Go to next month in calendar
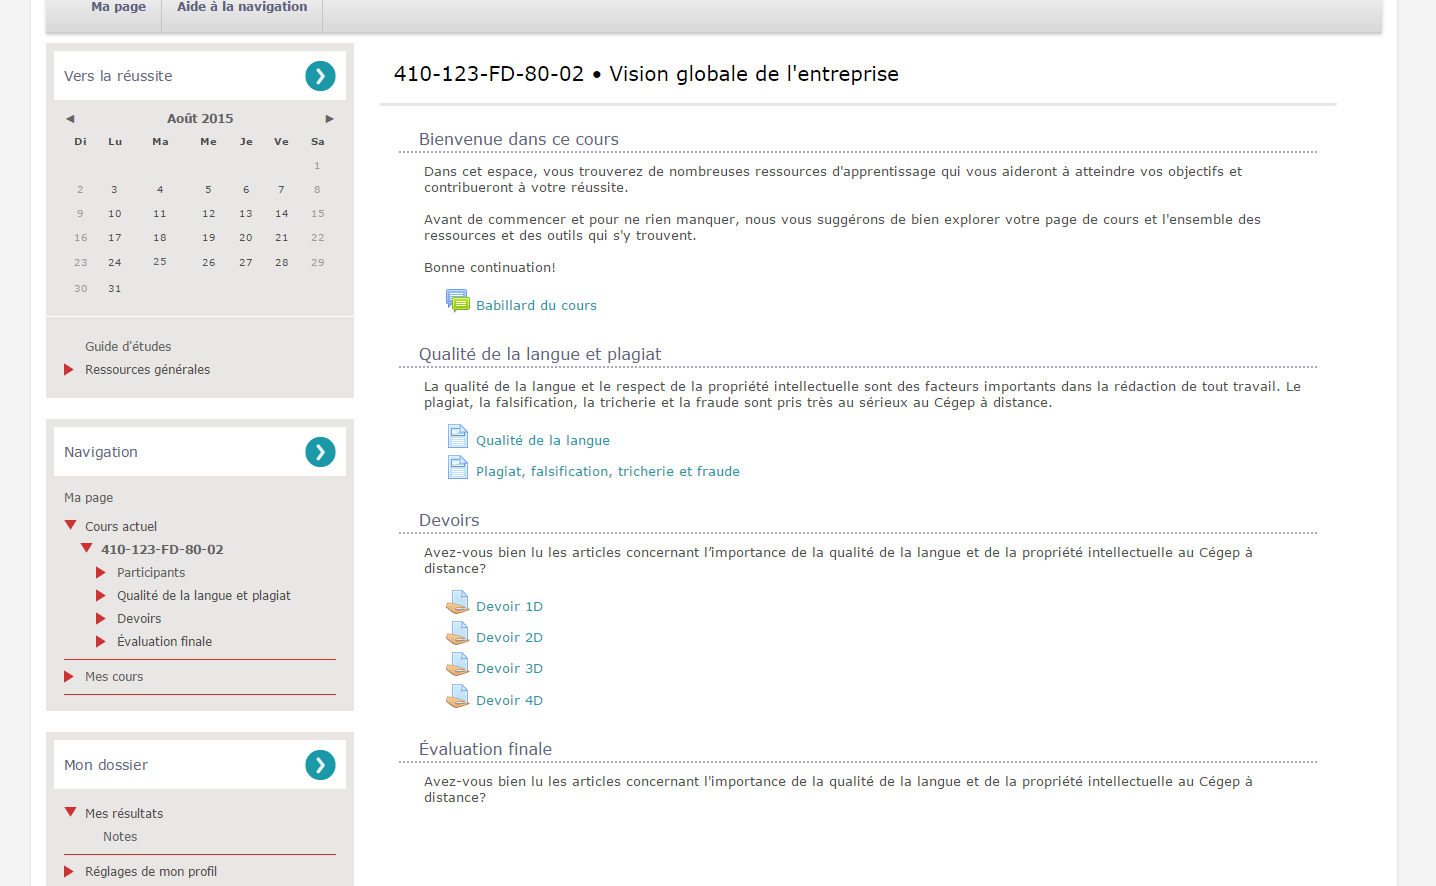1436x886 pixels. (x=329, y=119)
